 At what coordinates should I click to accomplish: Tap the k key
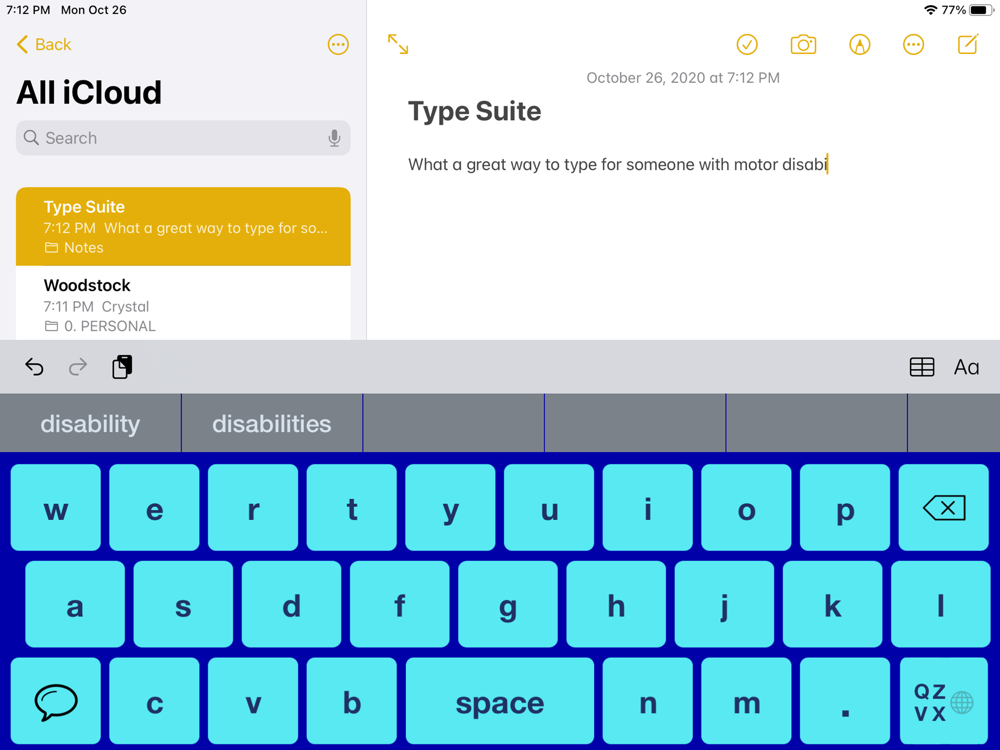[x=832, y=605]
